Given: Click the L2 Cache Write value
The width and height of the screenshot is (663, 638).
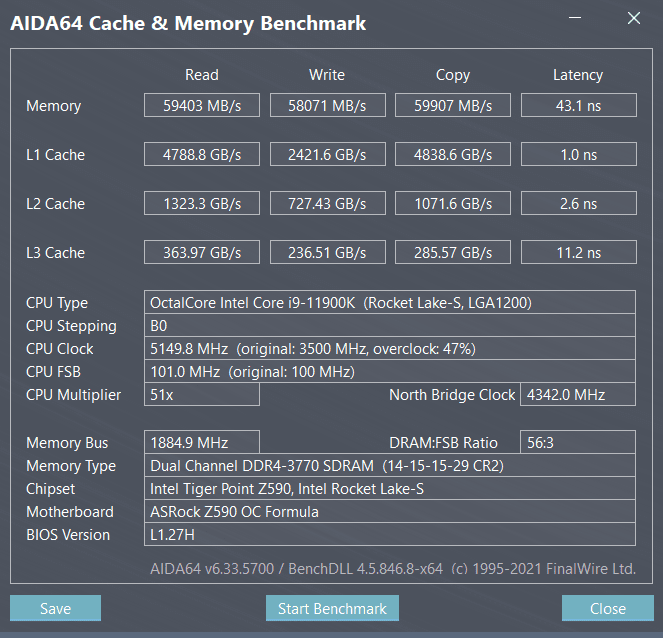Looking at the screenshot, I should click(327, 203).
